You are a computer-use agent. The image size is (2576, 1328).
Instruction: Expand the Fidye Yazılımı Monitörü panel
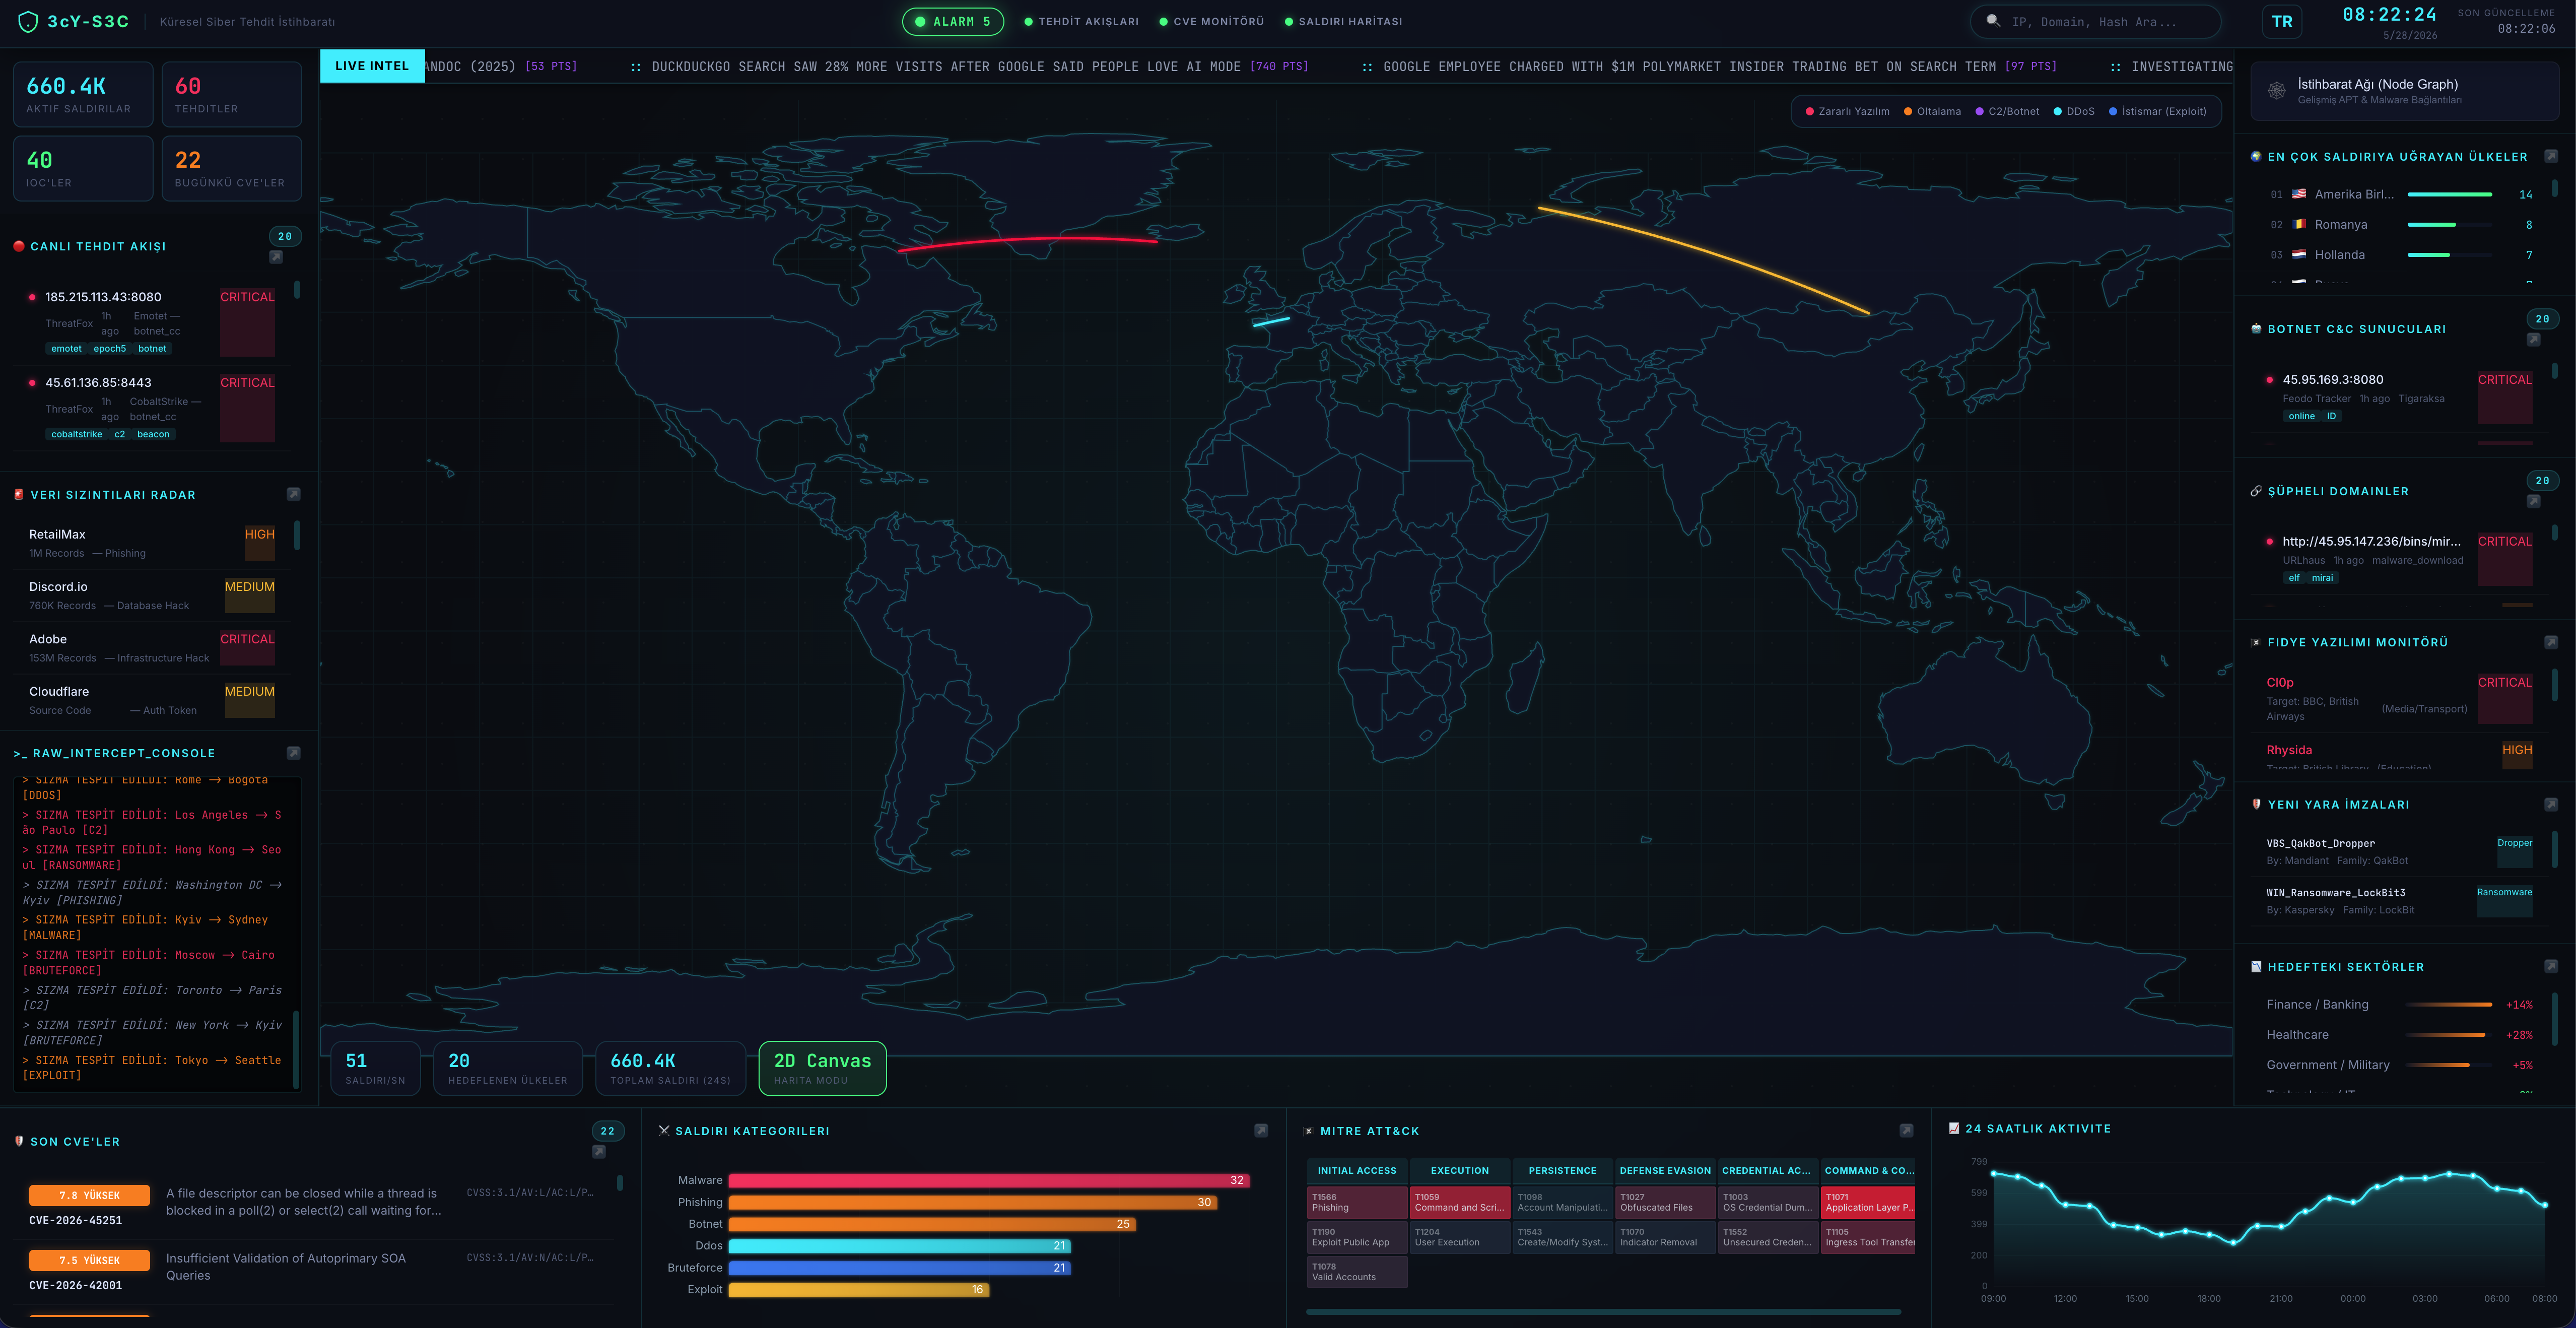click(x=2550, y=642)
